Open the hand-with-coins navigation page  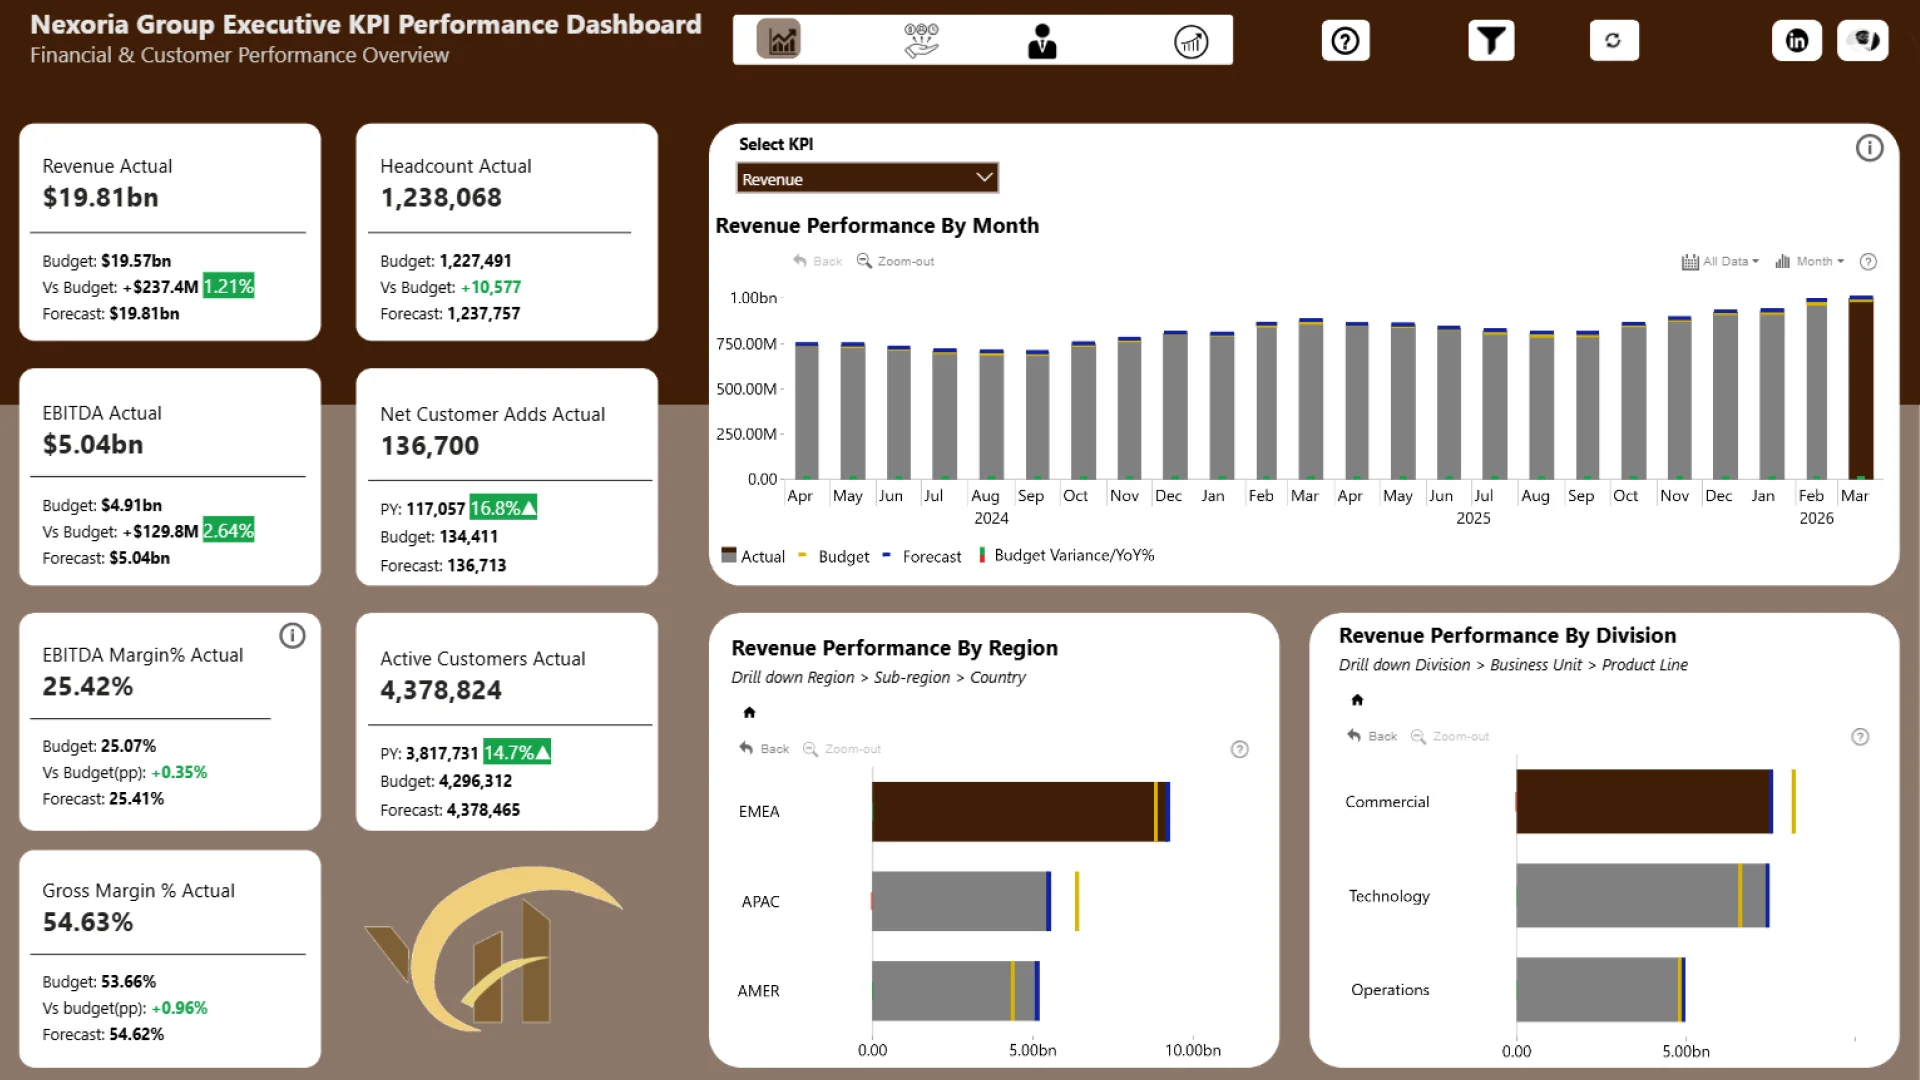[x=921, y=41]
